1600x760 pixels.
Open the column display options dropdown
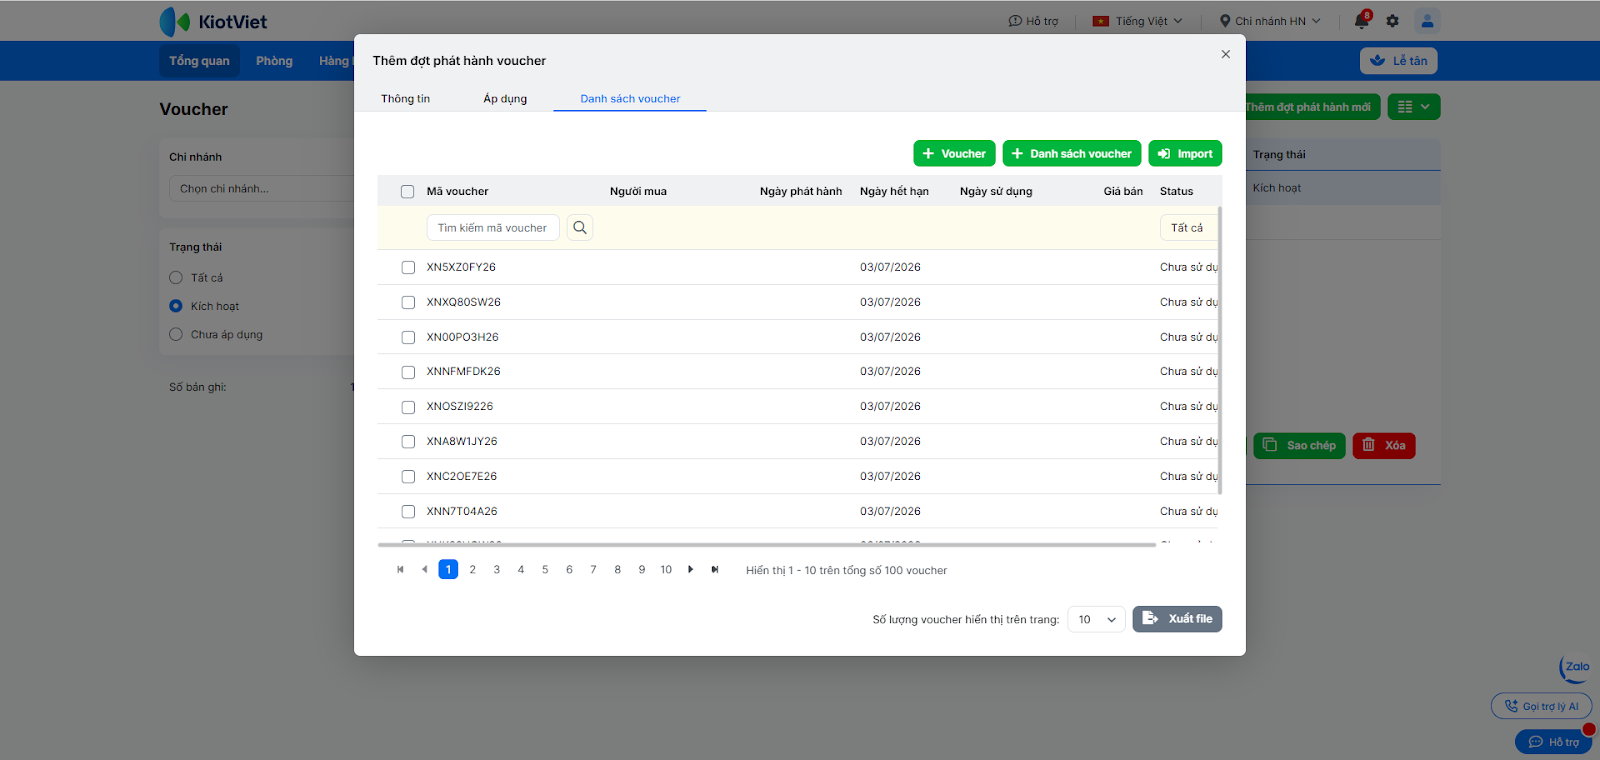click(1414, 107)
